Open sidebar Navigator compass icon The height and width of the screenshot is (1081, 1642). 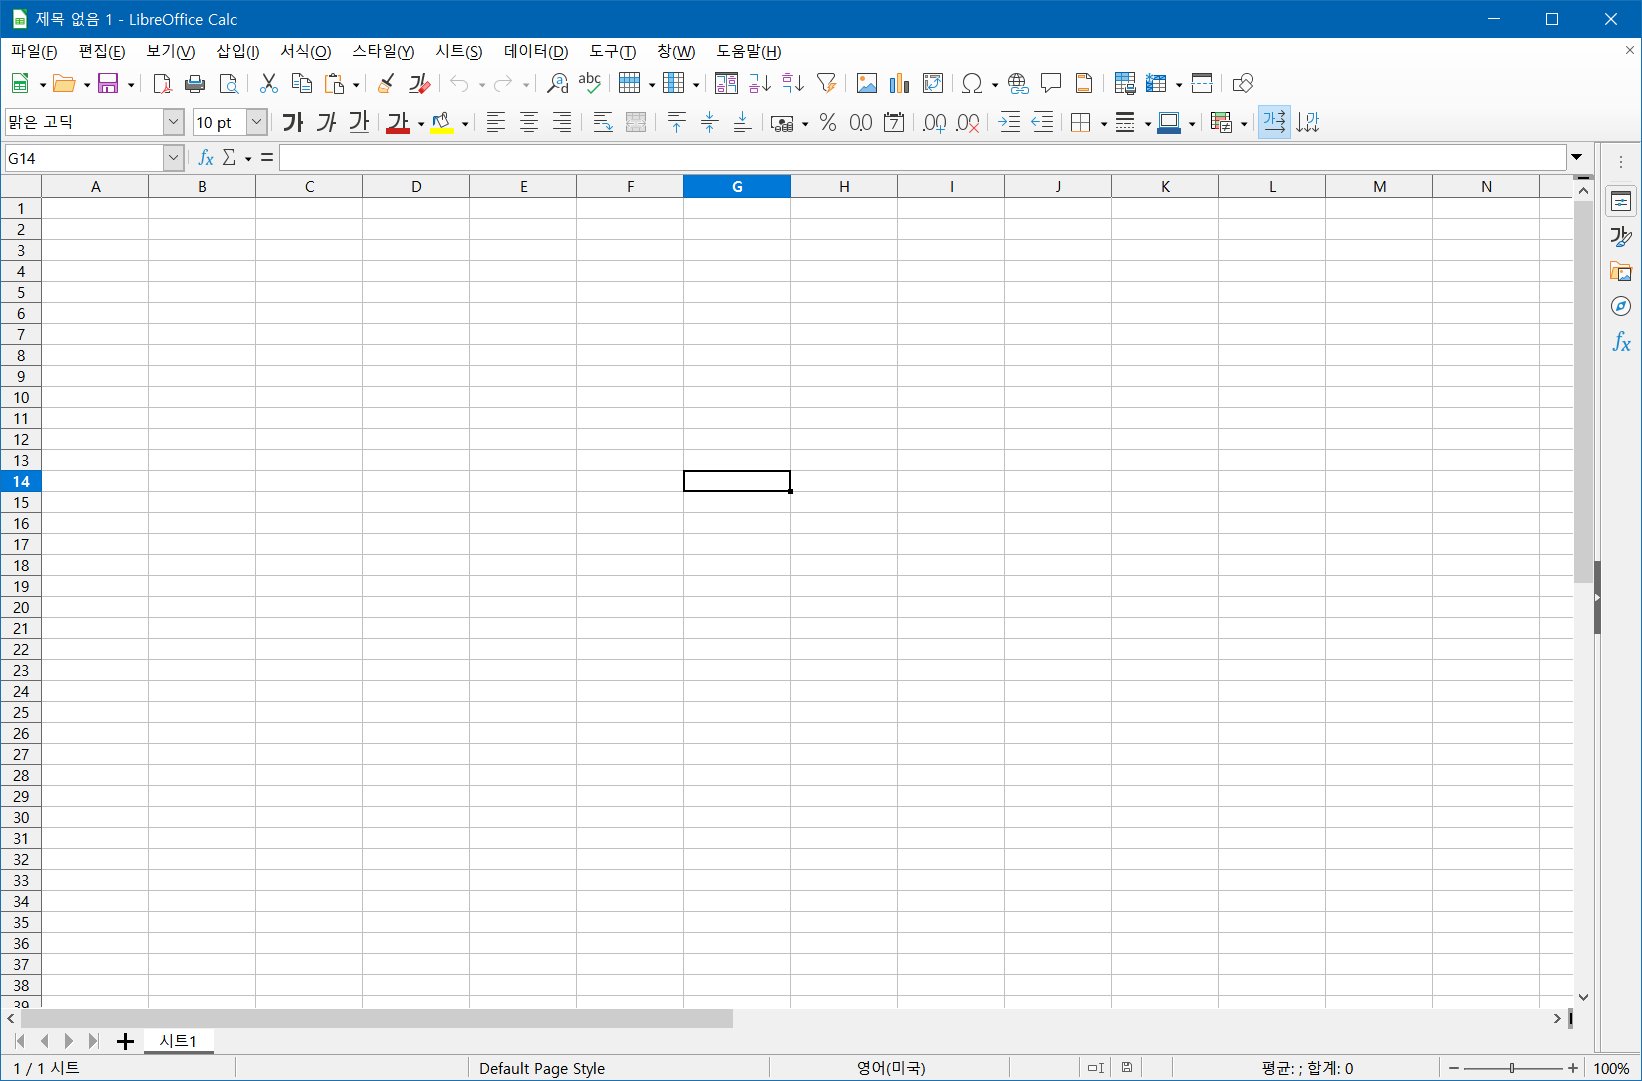tap(1621, 306)
